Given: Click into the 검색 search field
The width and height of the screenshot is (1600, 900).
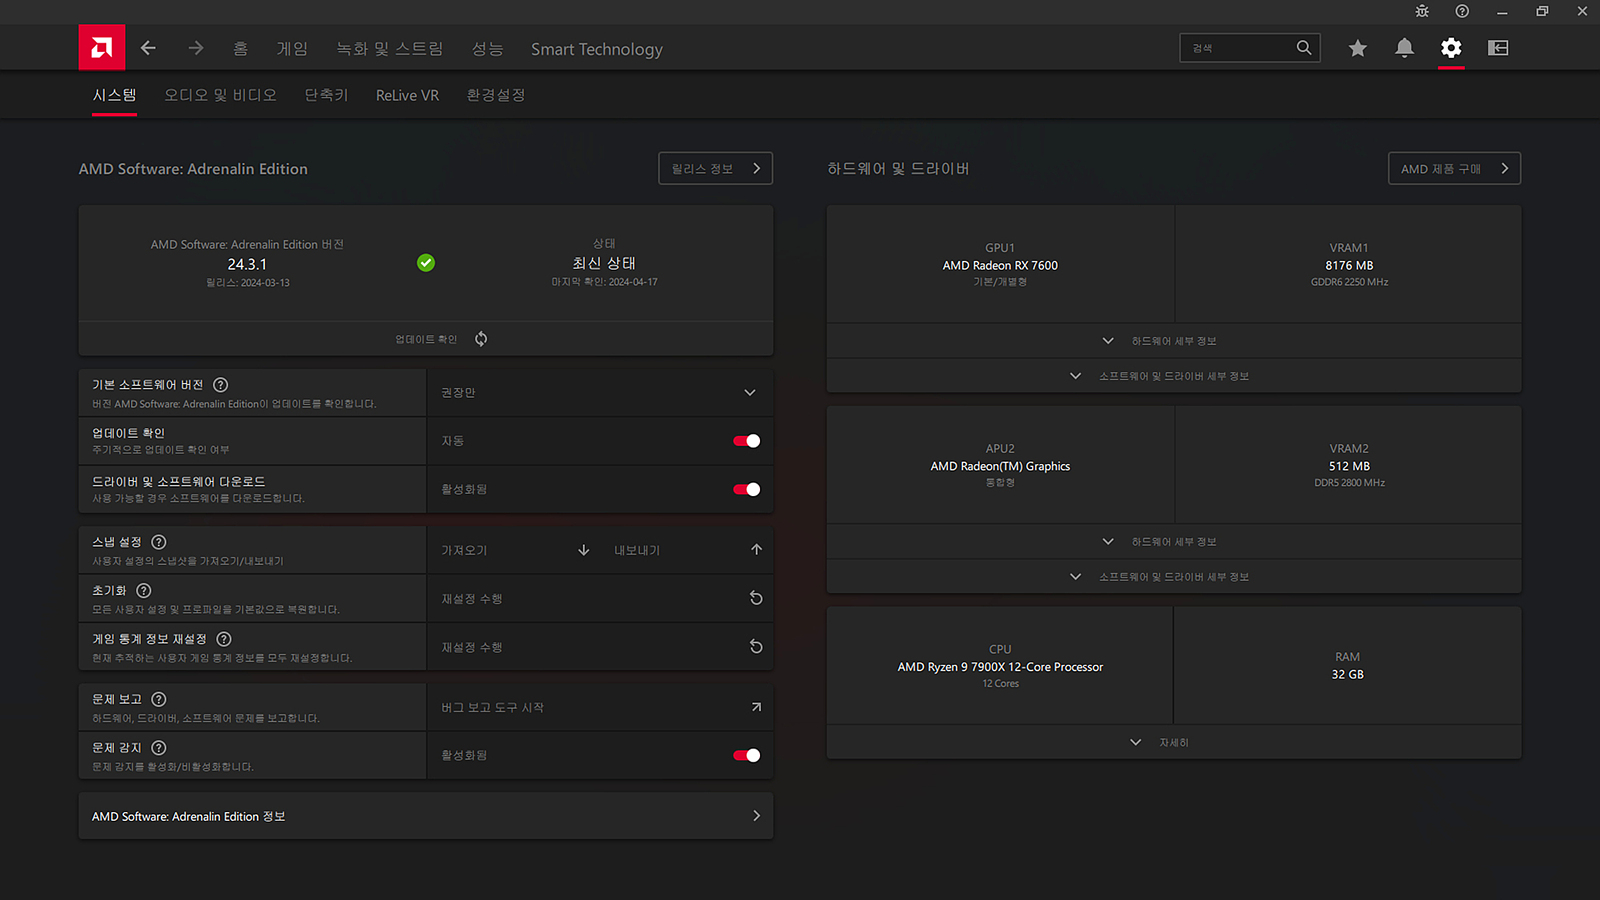Looking at the screenshot, I should coord(1240,48).
